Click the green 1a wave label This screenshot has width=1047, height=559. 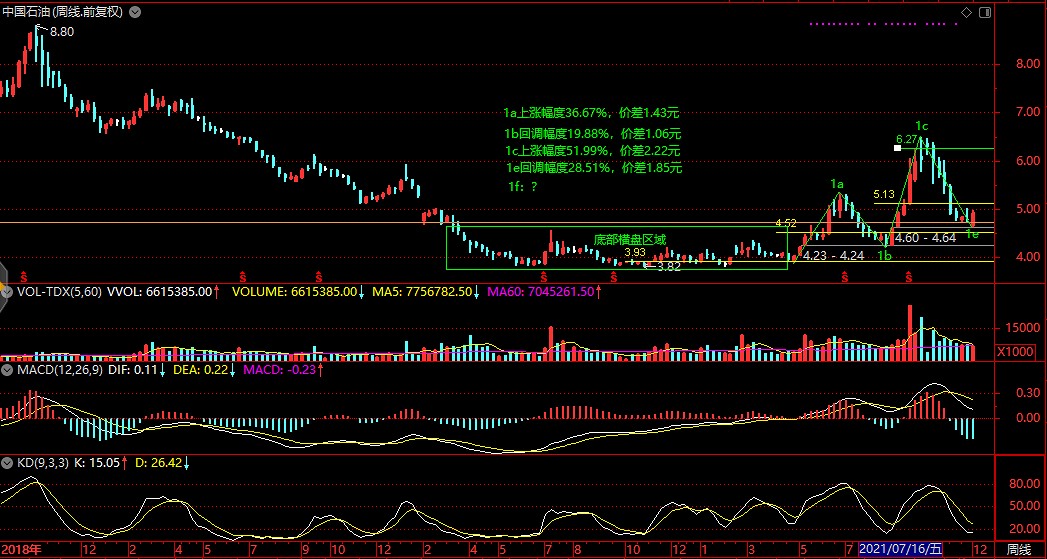(x=837, y=184)
